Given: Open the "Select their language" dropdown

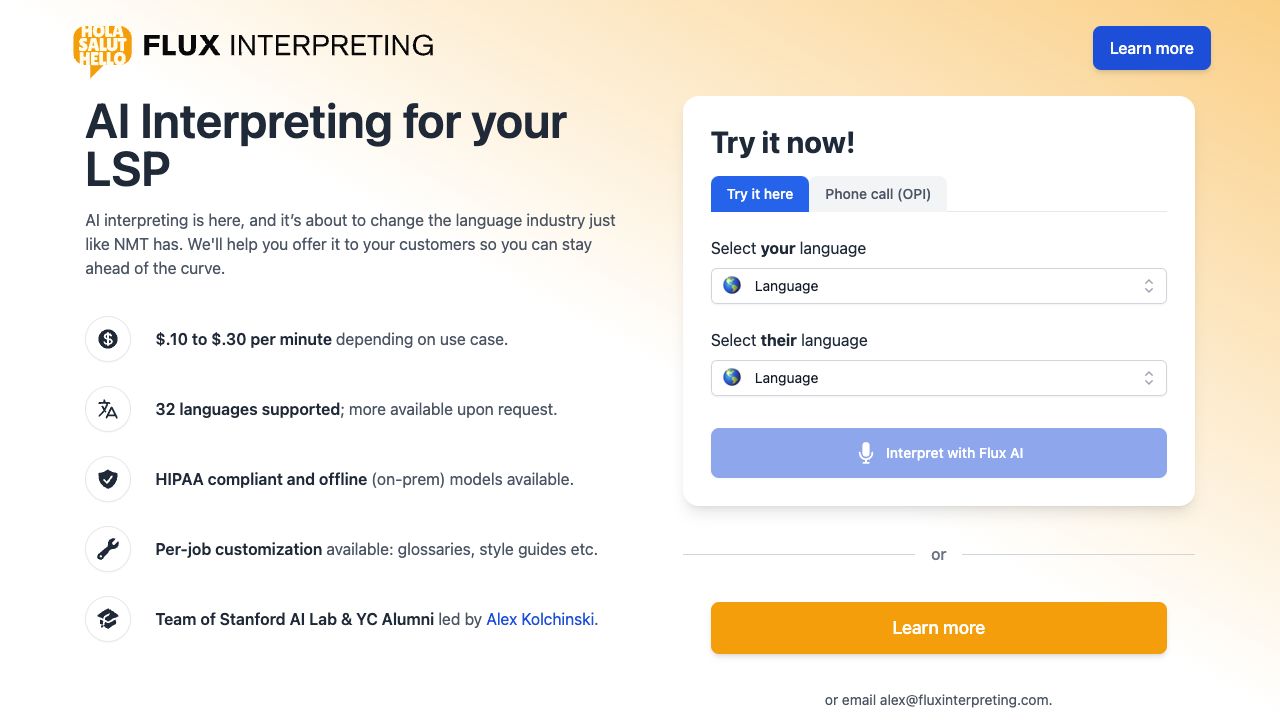Looking at the screenshot, I should click(x=938, y=378).
